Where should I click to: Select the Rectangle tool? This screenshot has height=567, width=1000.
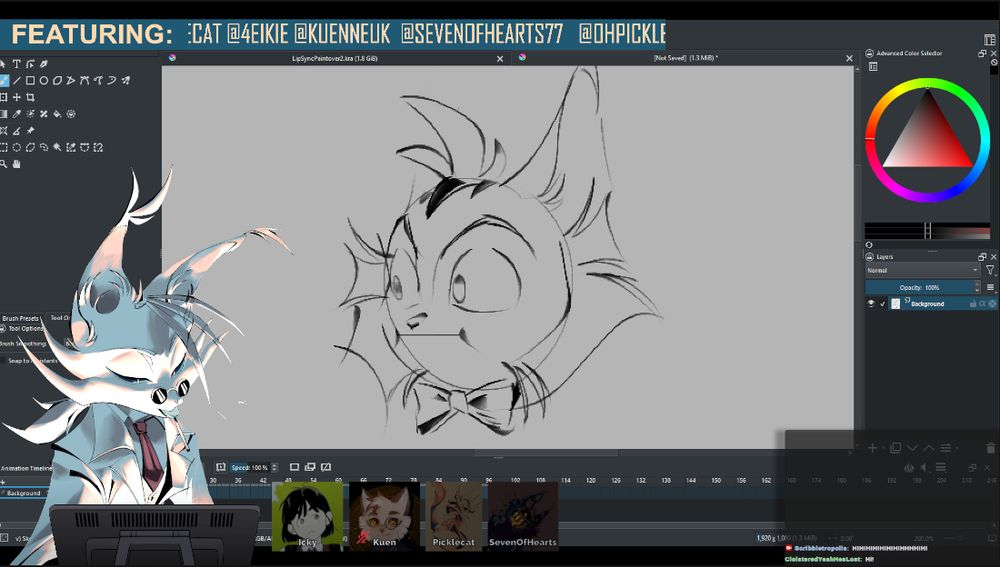coord(30,80)
